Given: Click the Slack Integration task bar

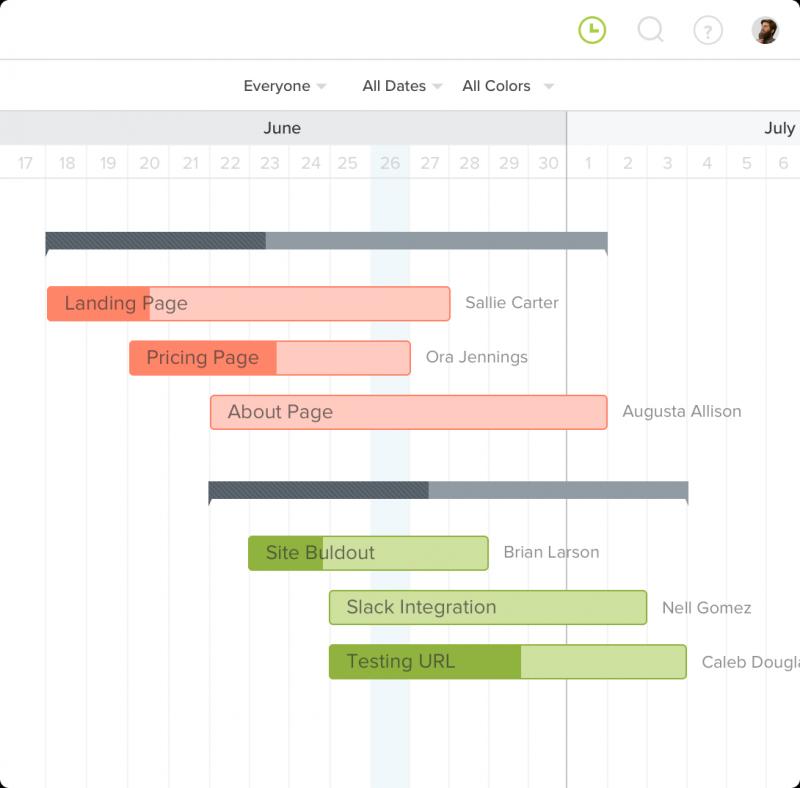Looking at the screenshot, I should point(488,607).
